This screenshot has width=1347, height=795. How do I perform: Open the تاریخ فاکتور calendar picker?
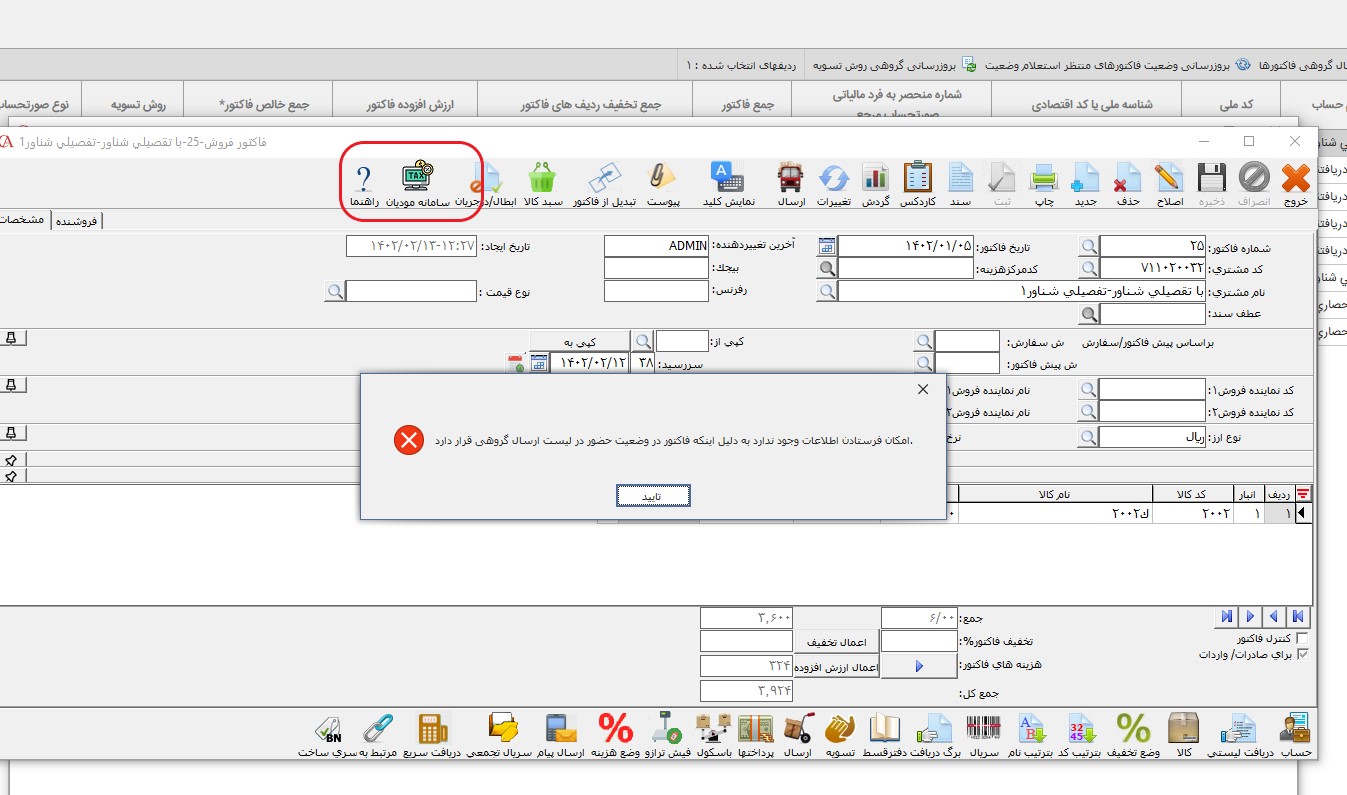[x=826, y=247]
